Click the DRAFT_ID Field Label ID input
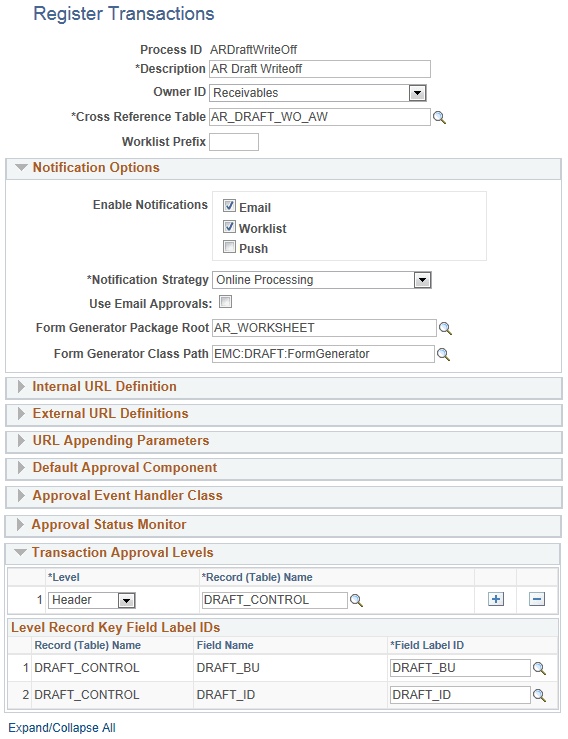568x739 pixels. pos(461,695)
